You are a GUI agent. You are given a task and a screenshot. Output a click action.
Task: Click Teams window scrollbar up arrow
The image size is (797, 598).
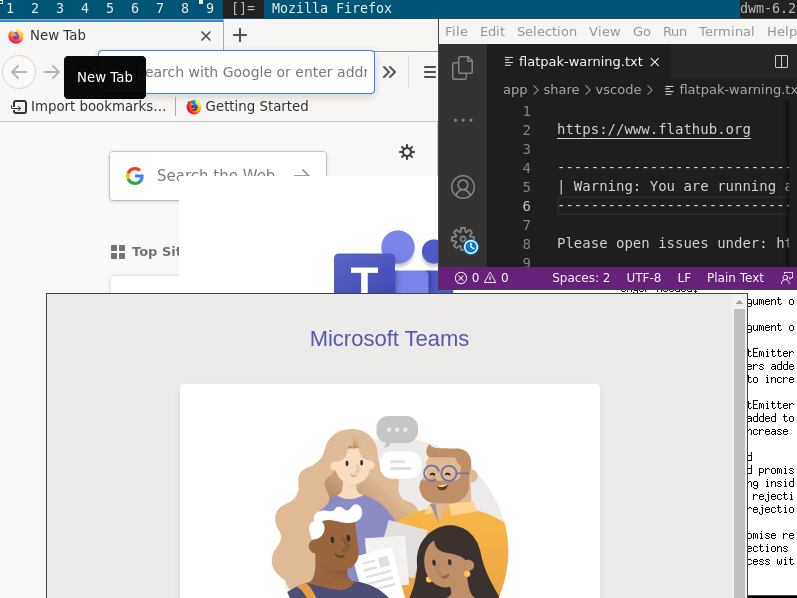[x=739, y=303]
